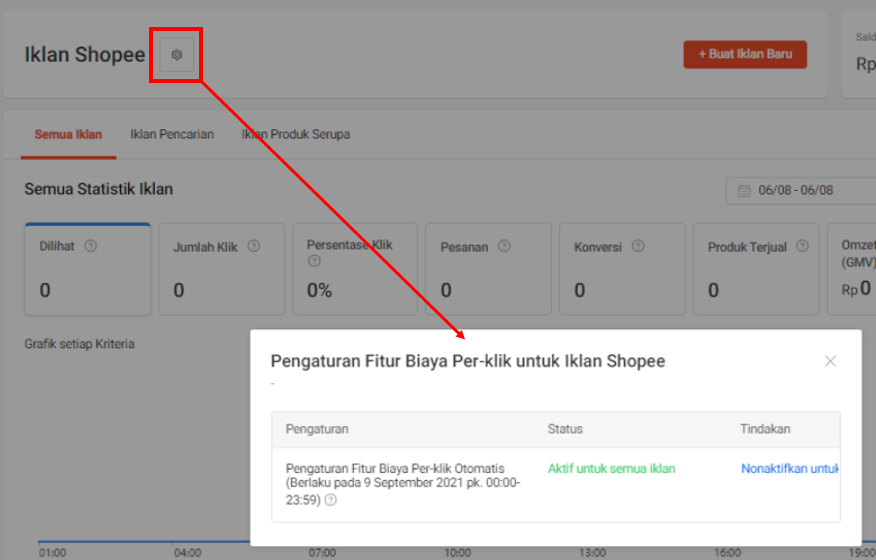Screen dimensions: 876x560
Task: Click the Nonaktifkan link in Tindakan column
Action: coord(789,468)
